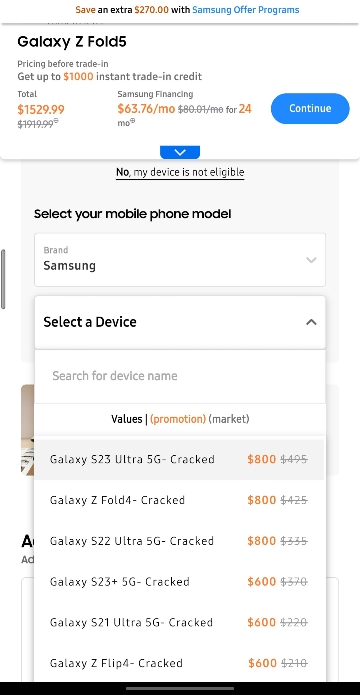The width and height of the screenshot is (360, 695).
Task: Expand the blue summary panel chevron
Action: [x=180, y=152]
